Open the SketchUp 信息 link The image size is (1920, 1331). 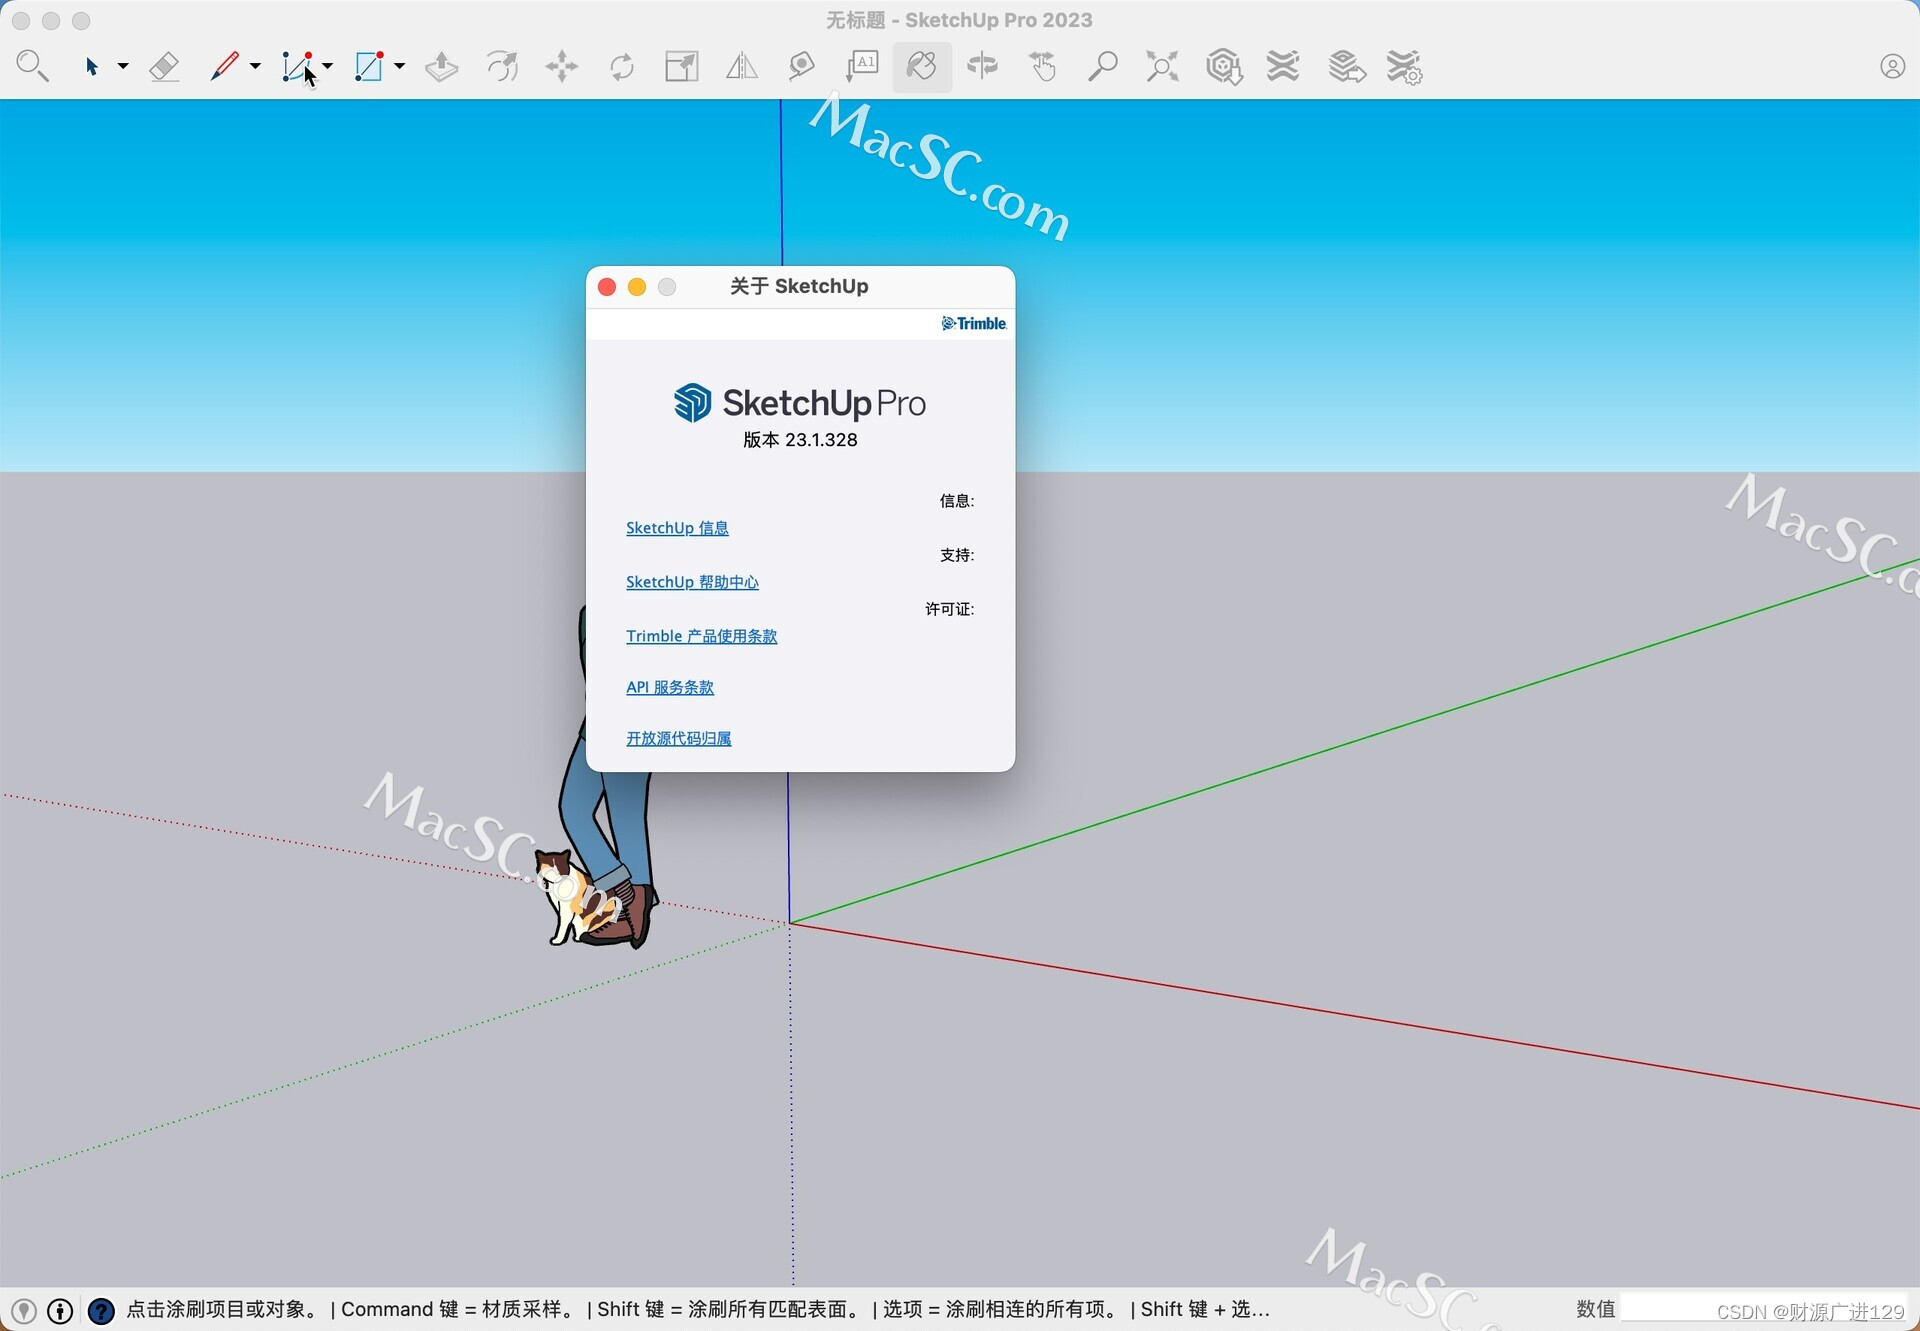click(x=677, y=528)
